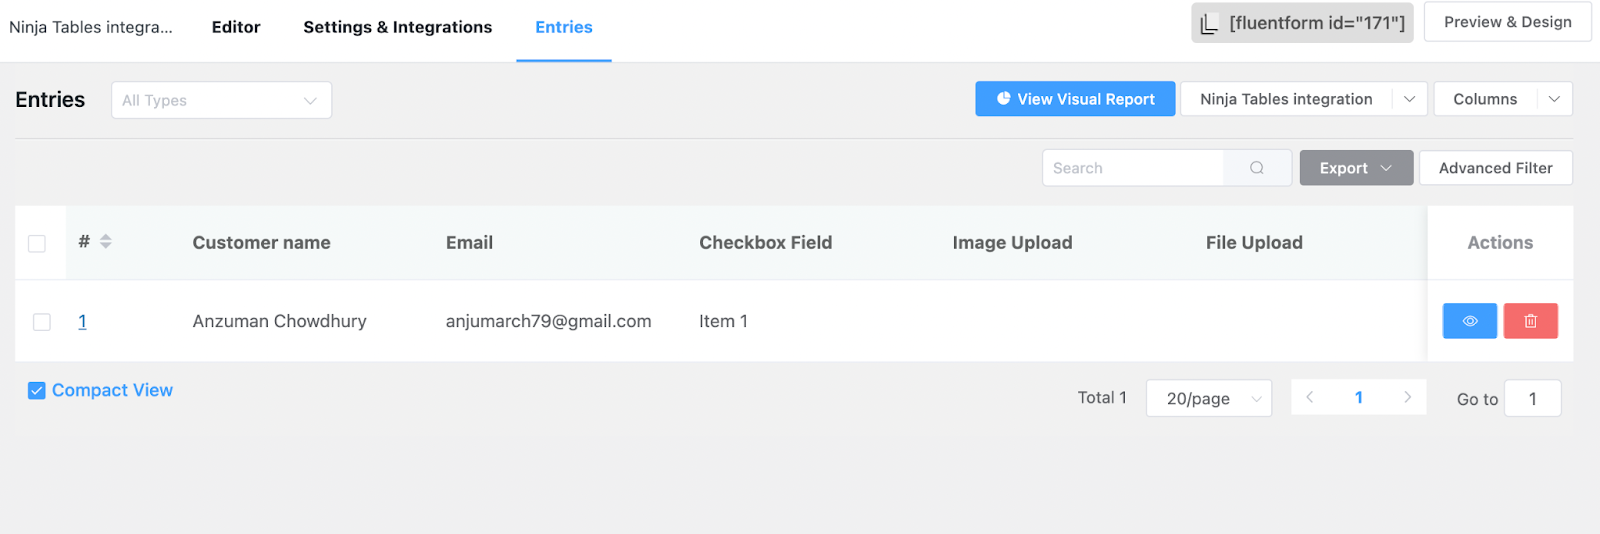Open the 20/page size dropdown
This screenshot has height=534, width=1600.
pos(1208,398)
